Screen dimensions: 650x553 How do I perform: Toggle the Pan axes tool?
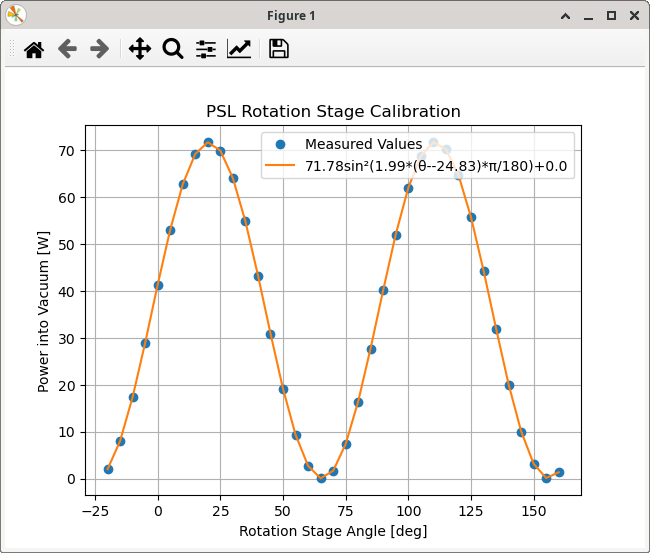click(x=140, y=49)
